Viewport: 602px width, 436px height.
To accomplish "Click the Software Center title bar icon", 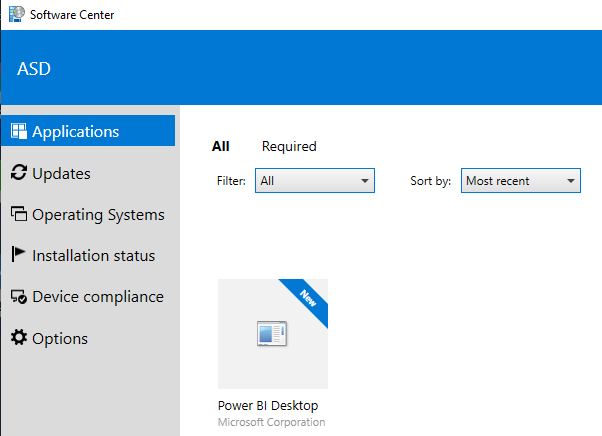I will (x=17, y=14).
